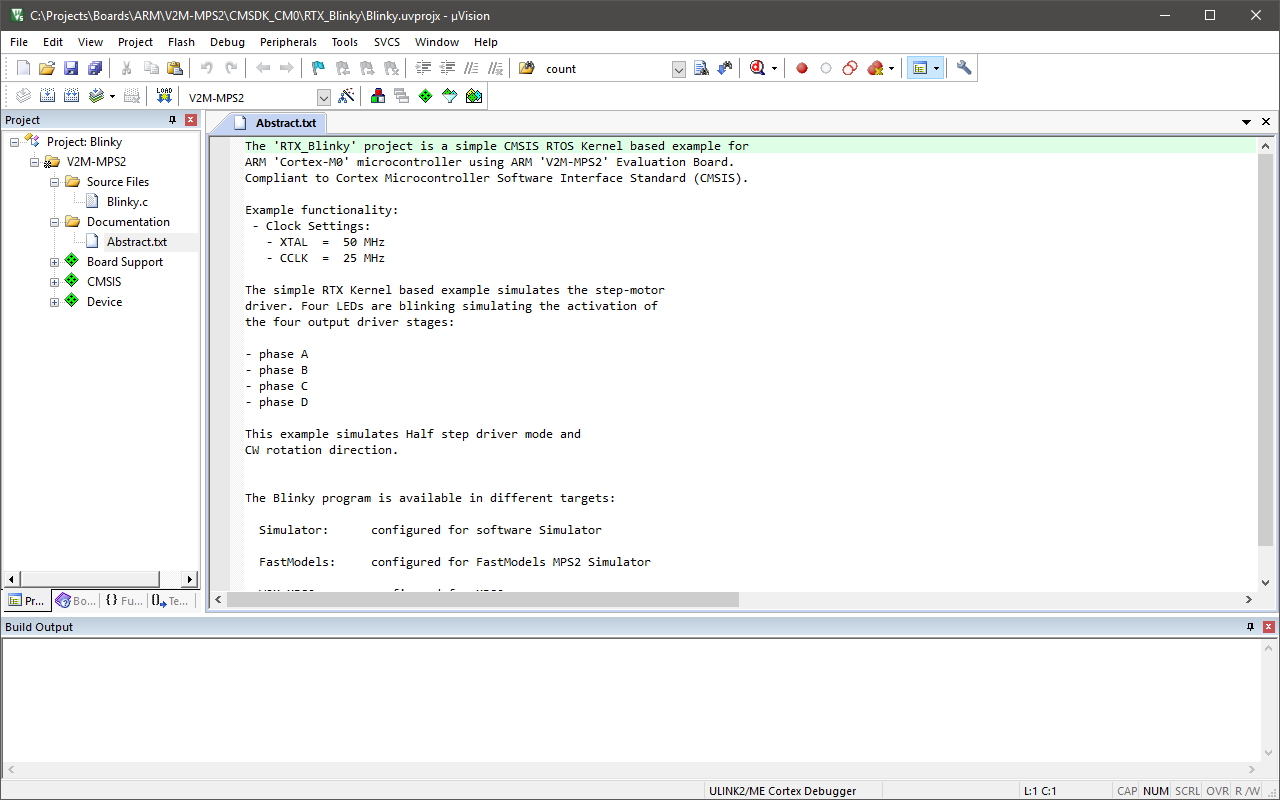Click the Translate file icon
Screen dimensions: 1280x800
23,96
